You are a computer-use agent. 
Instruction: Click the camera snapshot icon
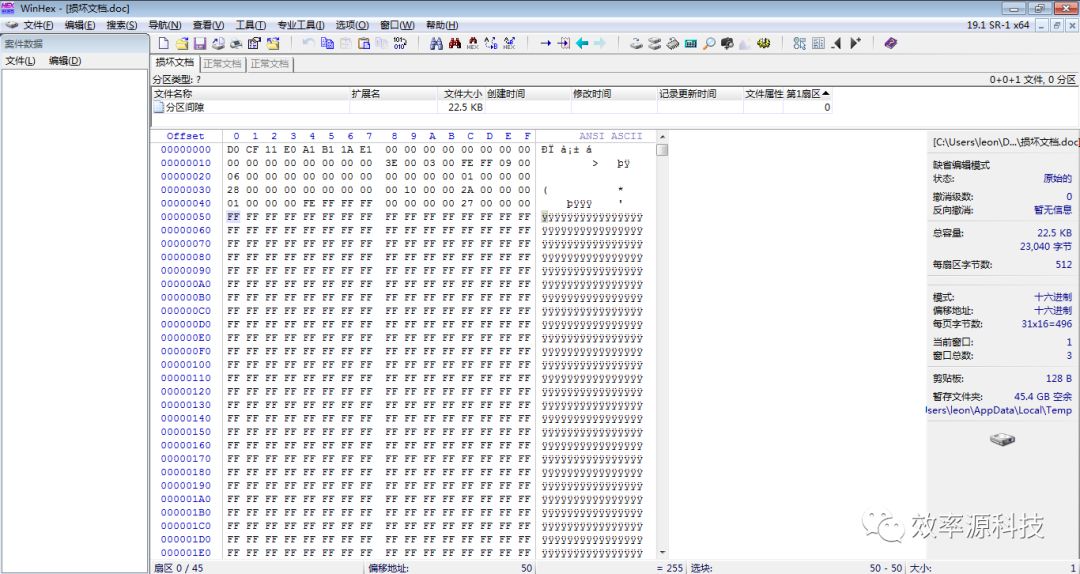pos(727,43)
